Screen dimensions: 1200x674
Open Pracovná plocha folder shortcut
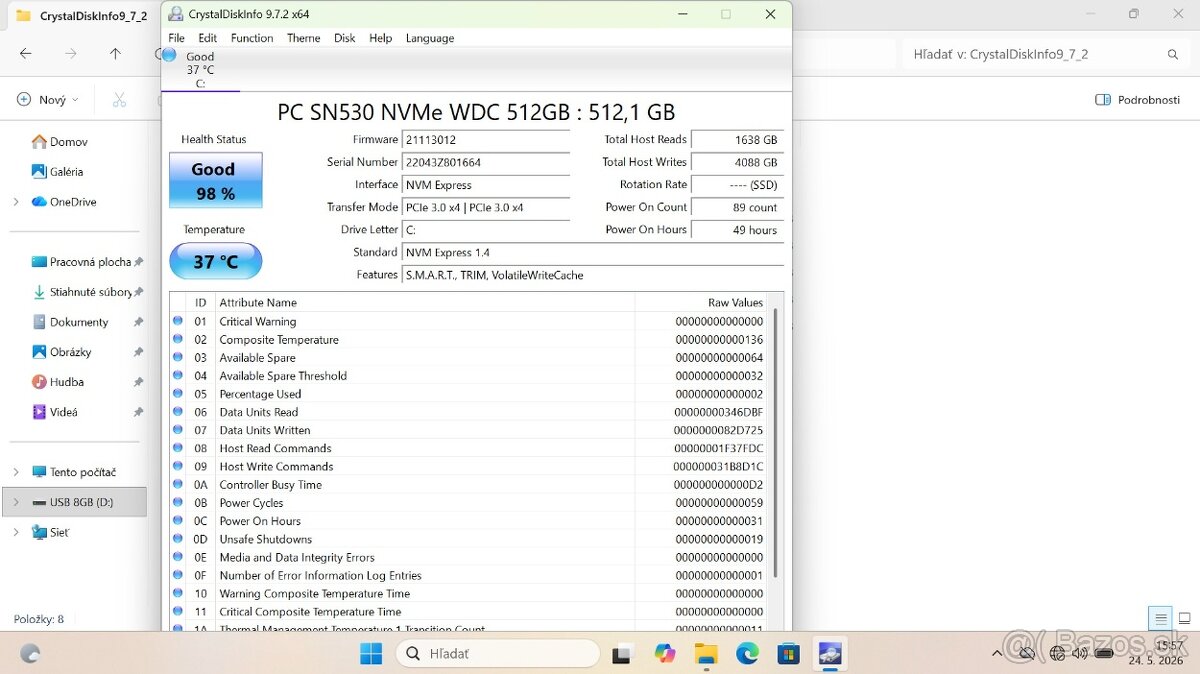(82, 262)
